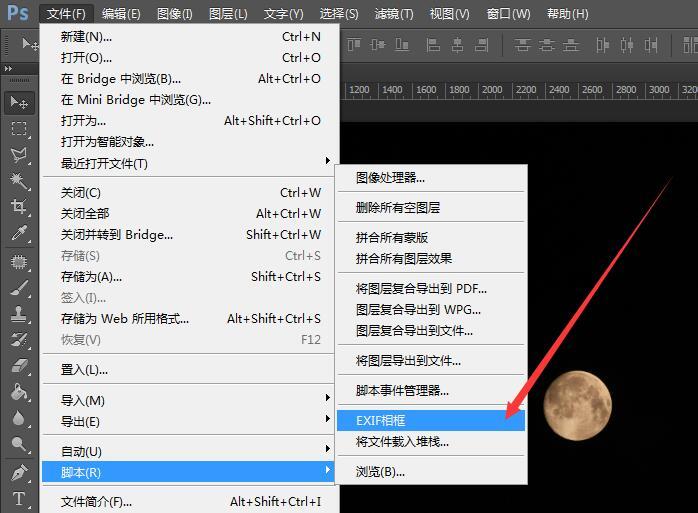Viewport: 698px width, 513px height.
Task: Expand 导出(E) submenu
Action: (x=188, y=421)
